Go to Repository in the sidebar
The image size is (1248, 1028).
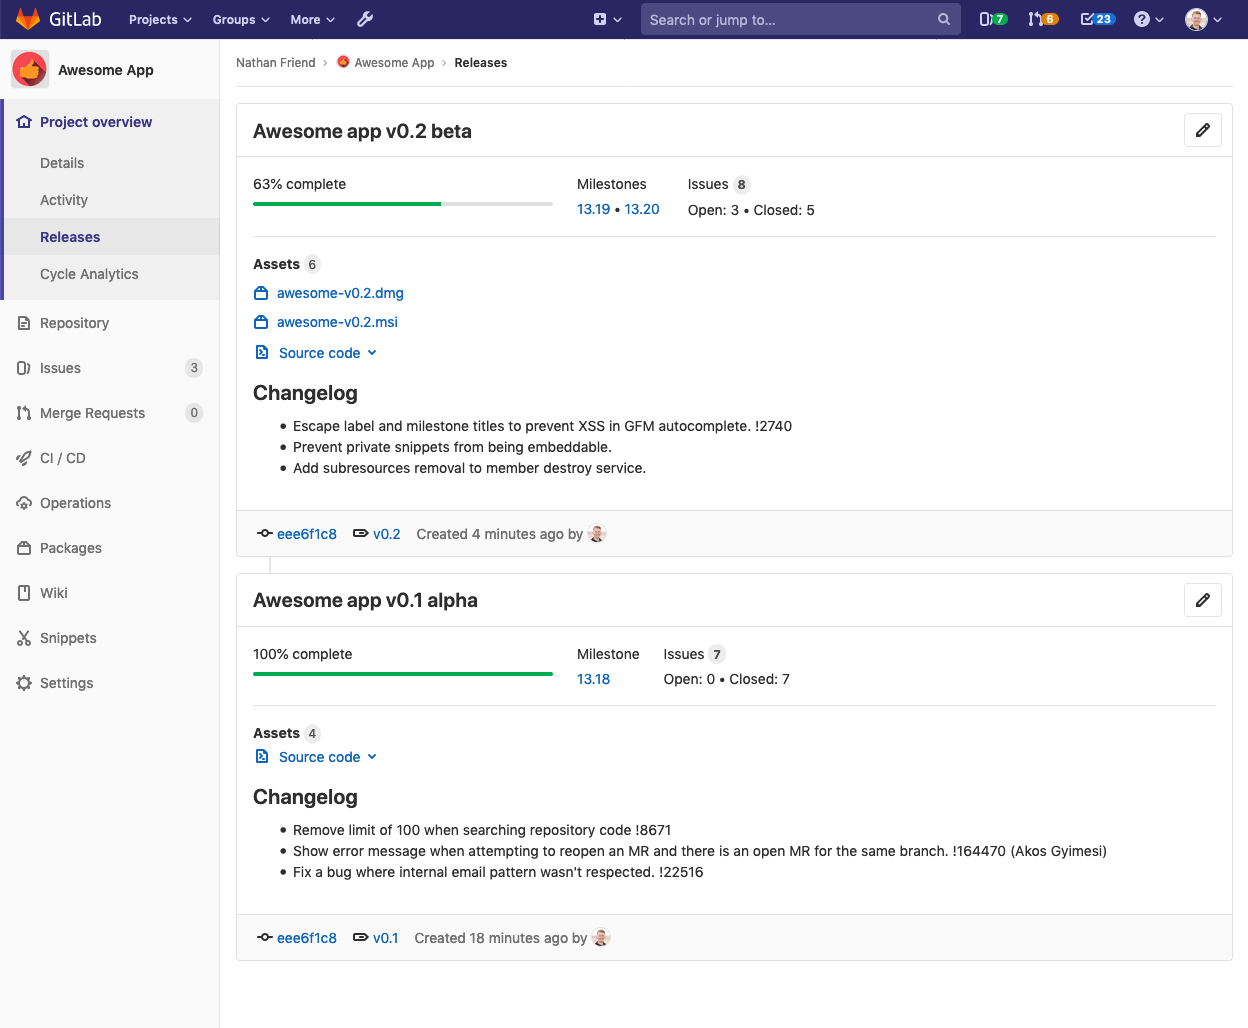(x=74, y=323)
